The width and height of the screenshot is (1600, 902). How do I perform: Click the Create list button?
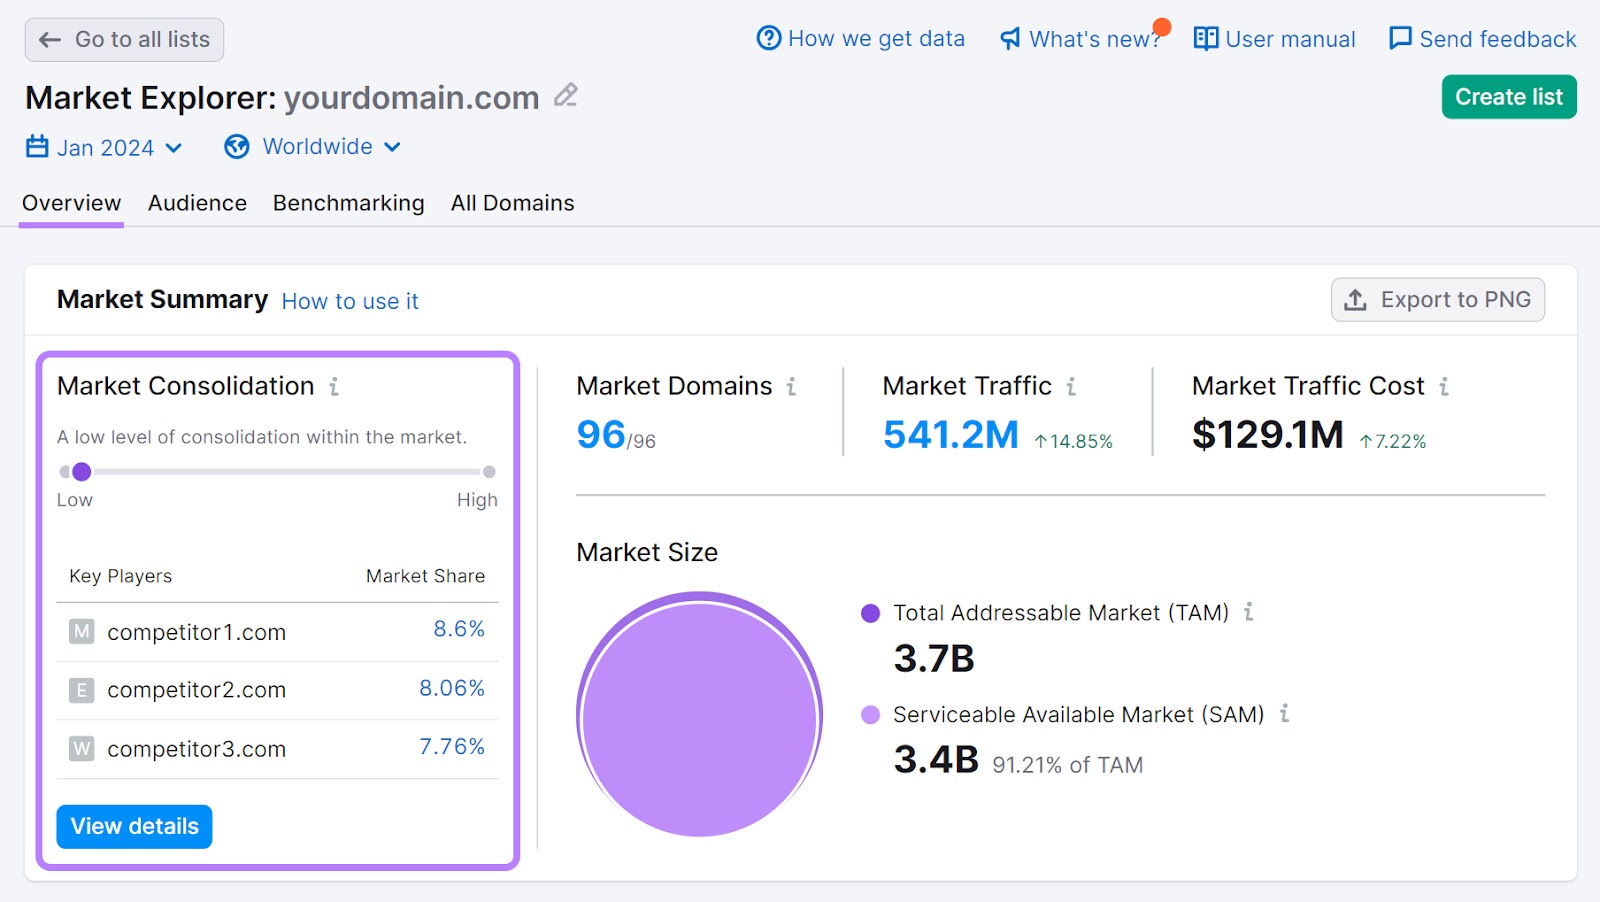(x=1508, y=96)
